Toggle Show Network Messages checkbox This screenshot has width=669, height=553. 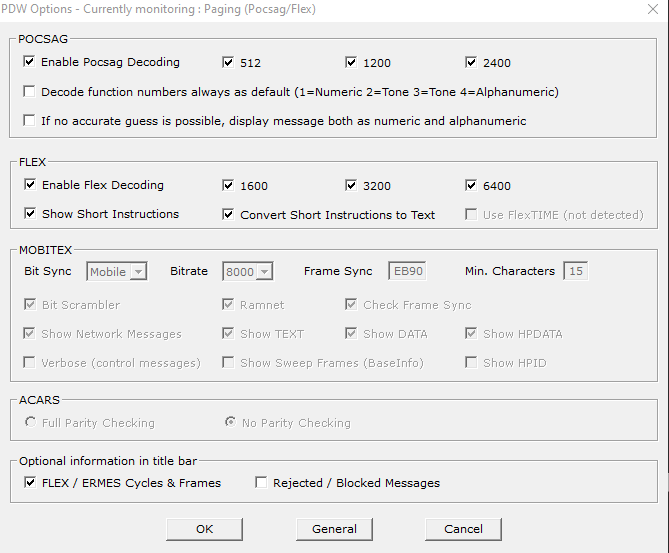[29, 333]
